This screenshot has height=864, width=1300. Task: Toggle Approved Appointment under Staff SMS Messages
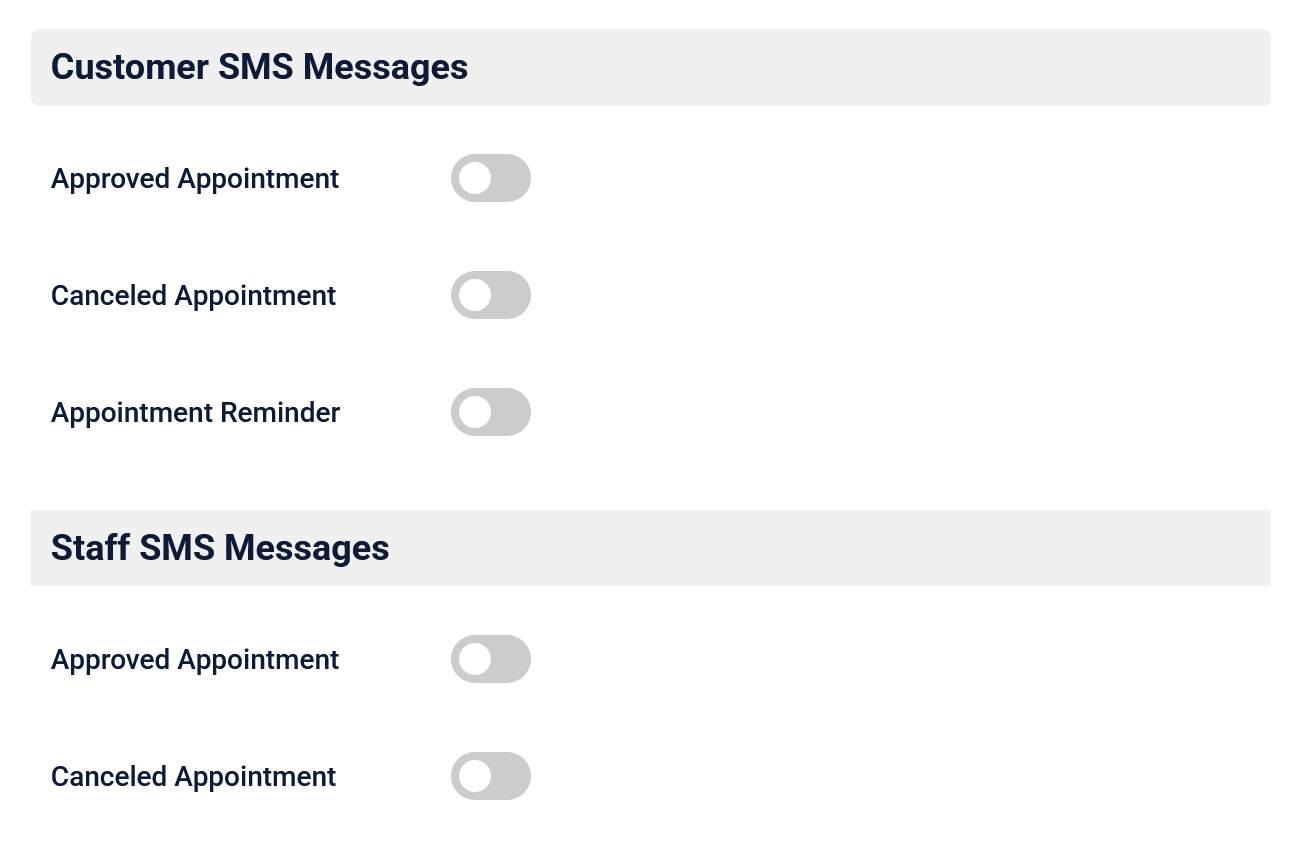tap(491, 659)
